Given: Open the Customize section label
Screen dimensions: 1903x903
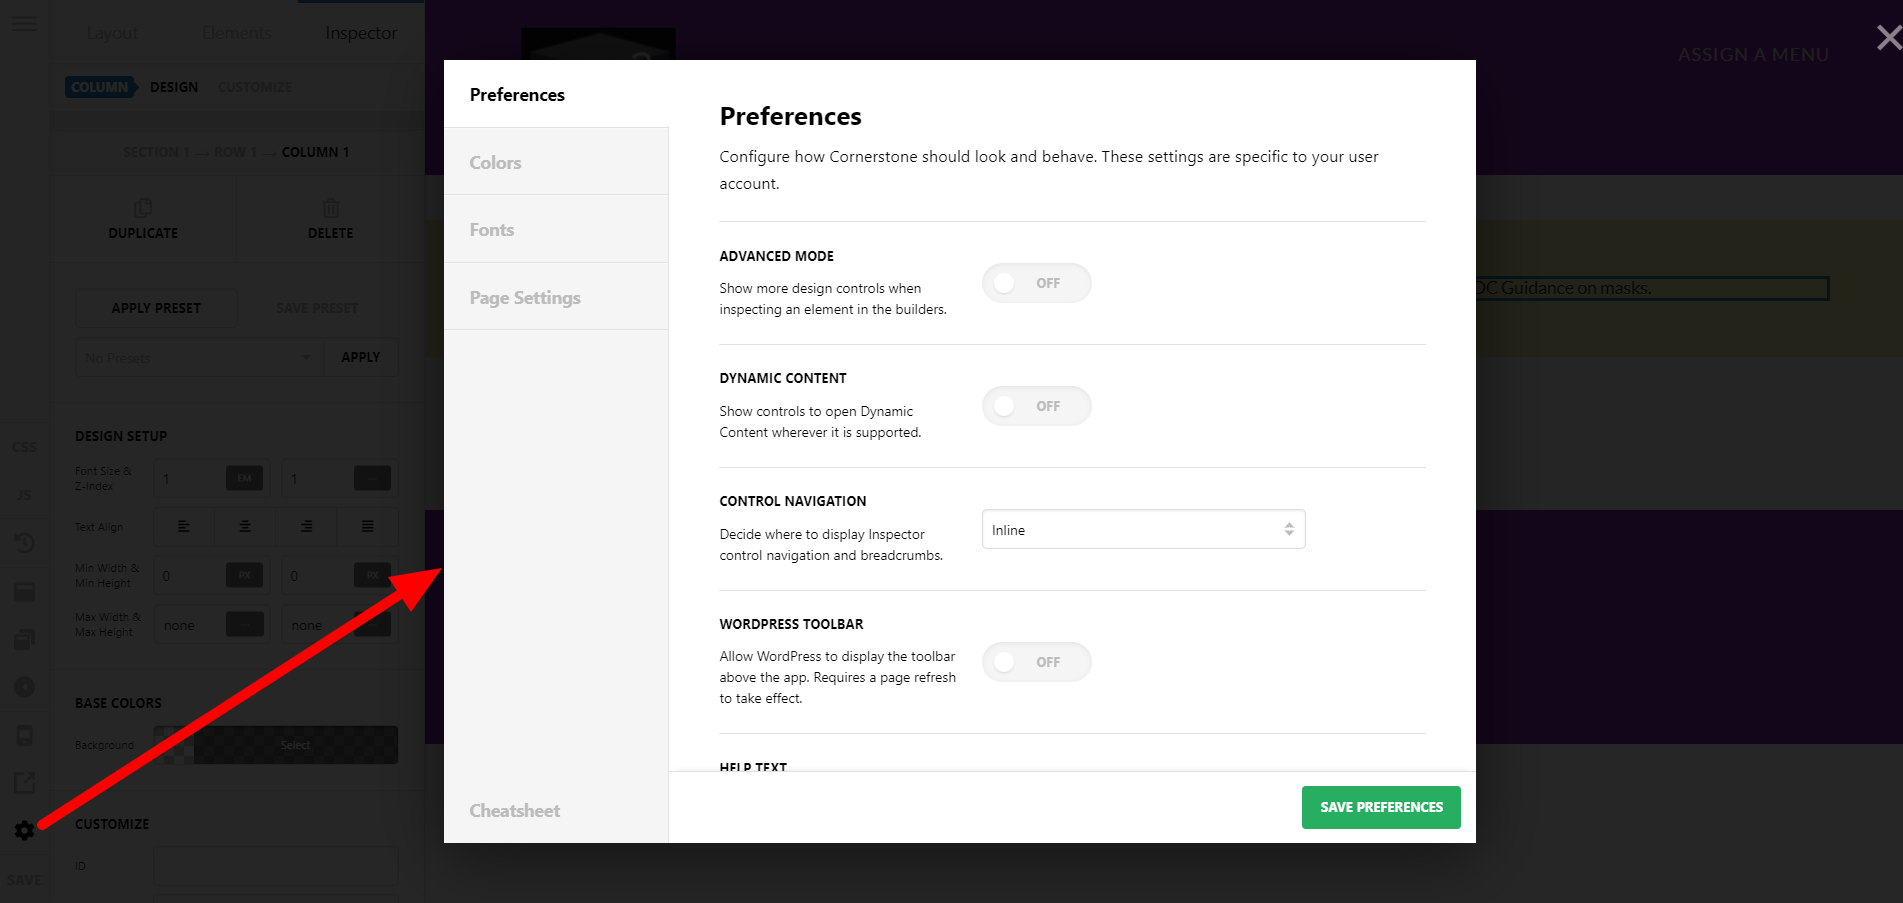Looking at the screenshot, I should (x=255, y=87).
